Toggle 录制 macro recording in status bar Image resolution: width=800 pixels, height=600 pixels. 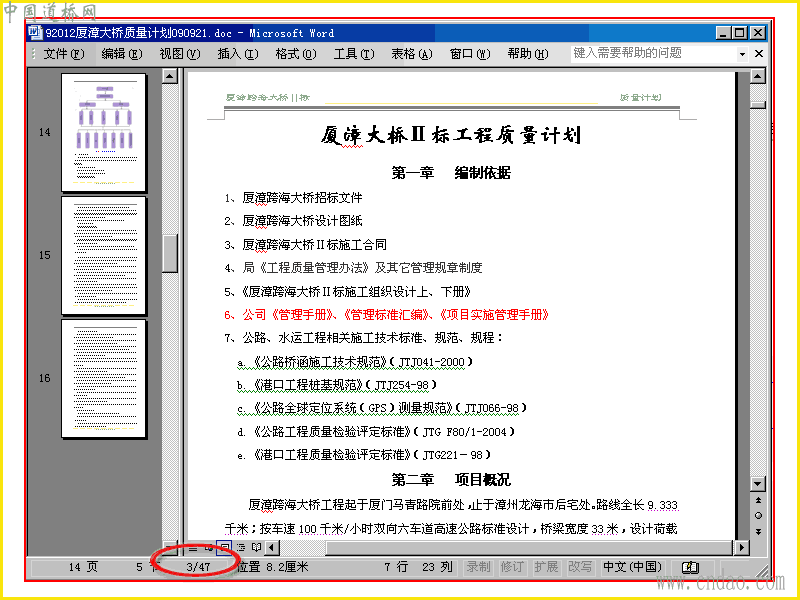point(478,567)
